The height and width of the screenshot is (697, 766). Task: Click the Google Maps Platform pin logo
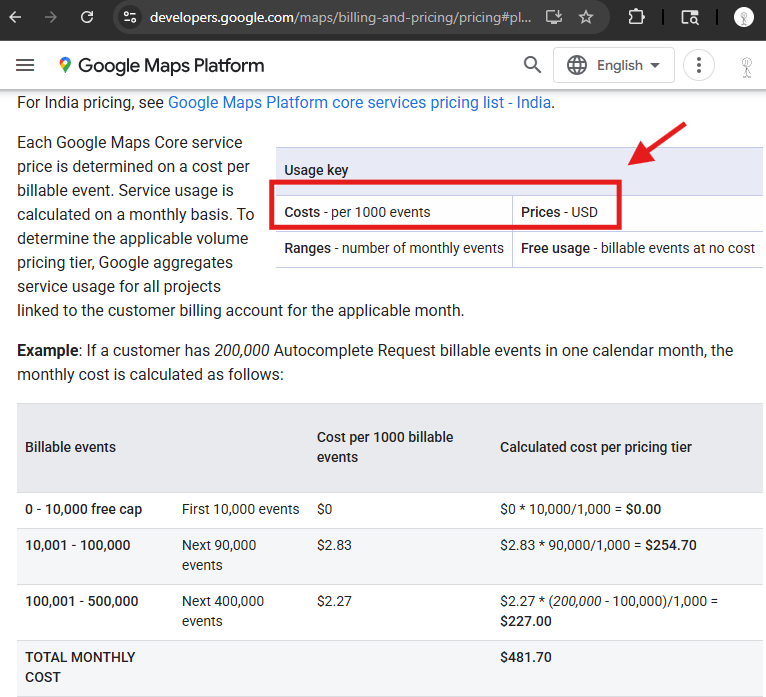65,65
